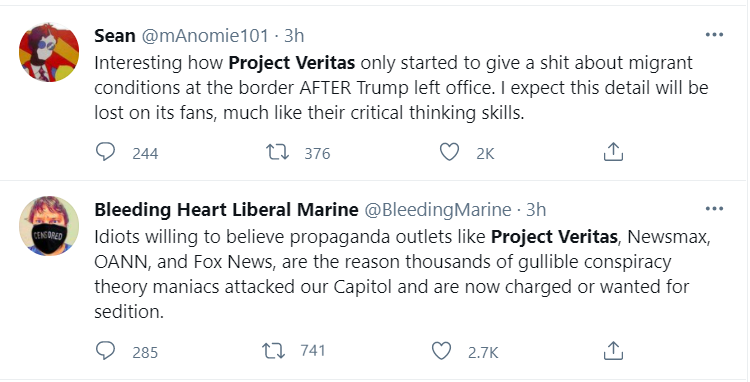
Task: Open more options on BleedingMarine's tweet
Action: coord(714,208)
